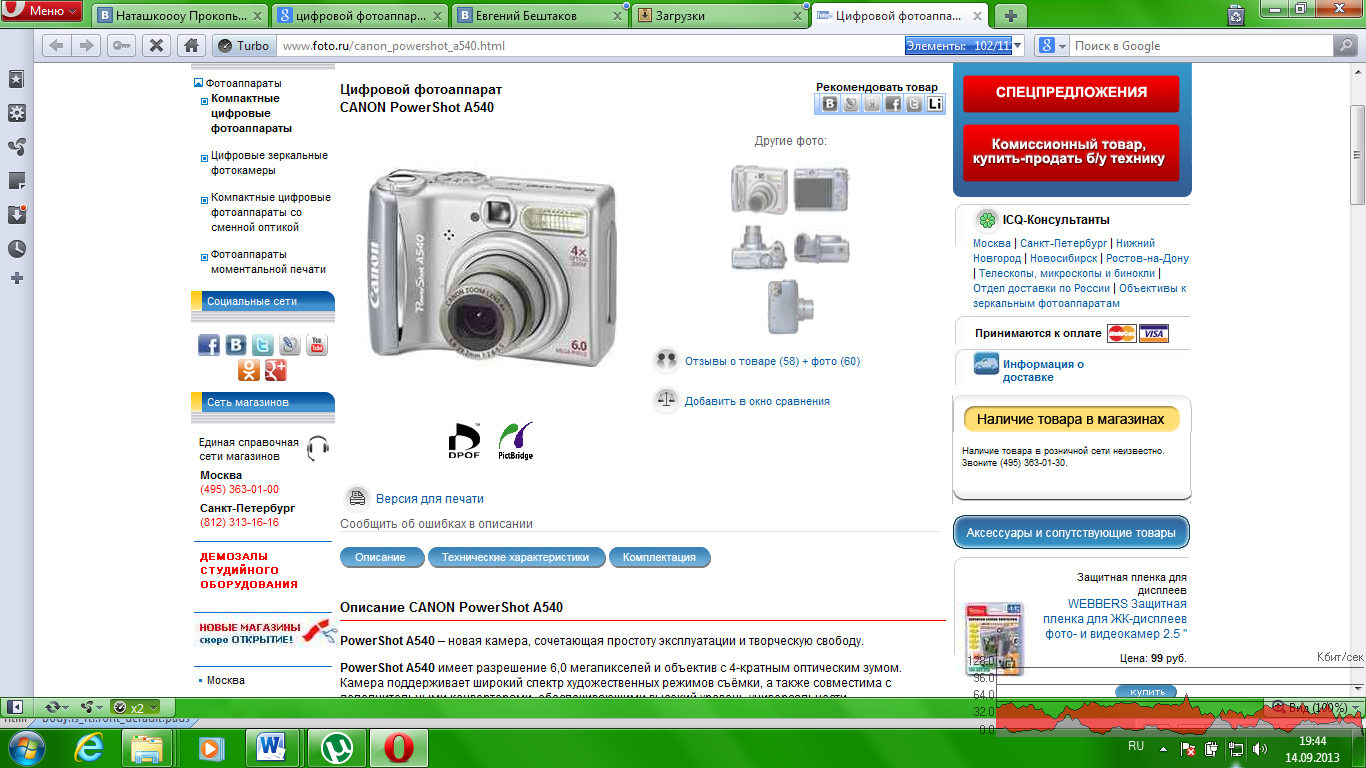Click Наличие товара в магазинах button

(1071, 419)
